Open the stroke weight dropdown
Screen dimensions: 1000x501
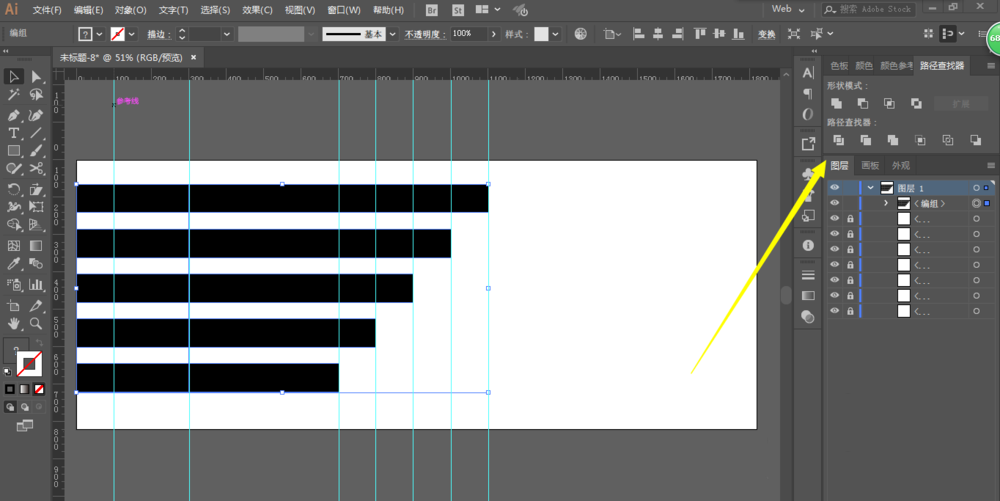[226, 34]
